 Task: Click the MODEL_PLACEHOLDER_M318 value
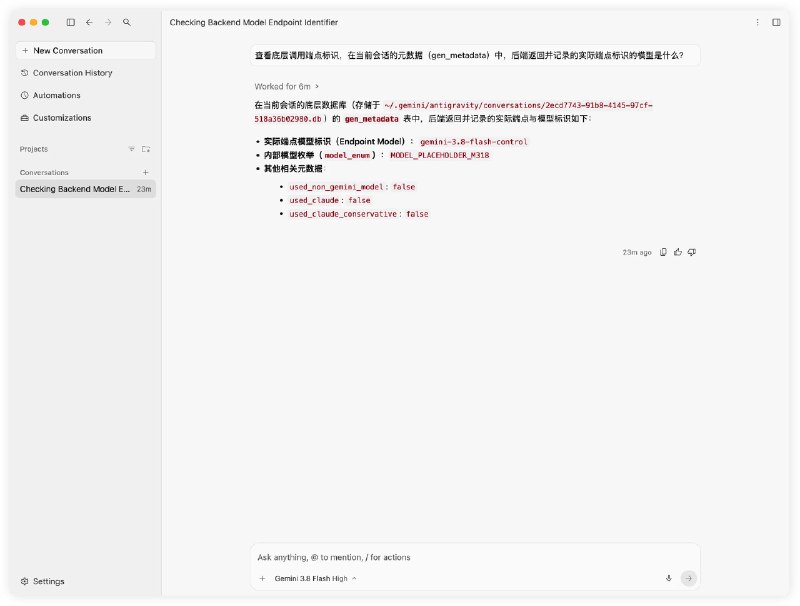click(440, 155)
